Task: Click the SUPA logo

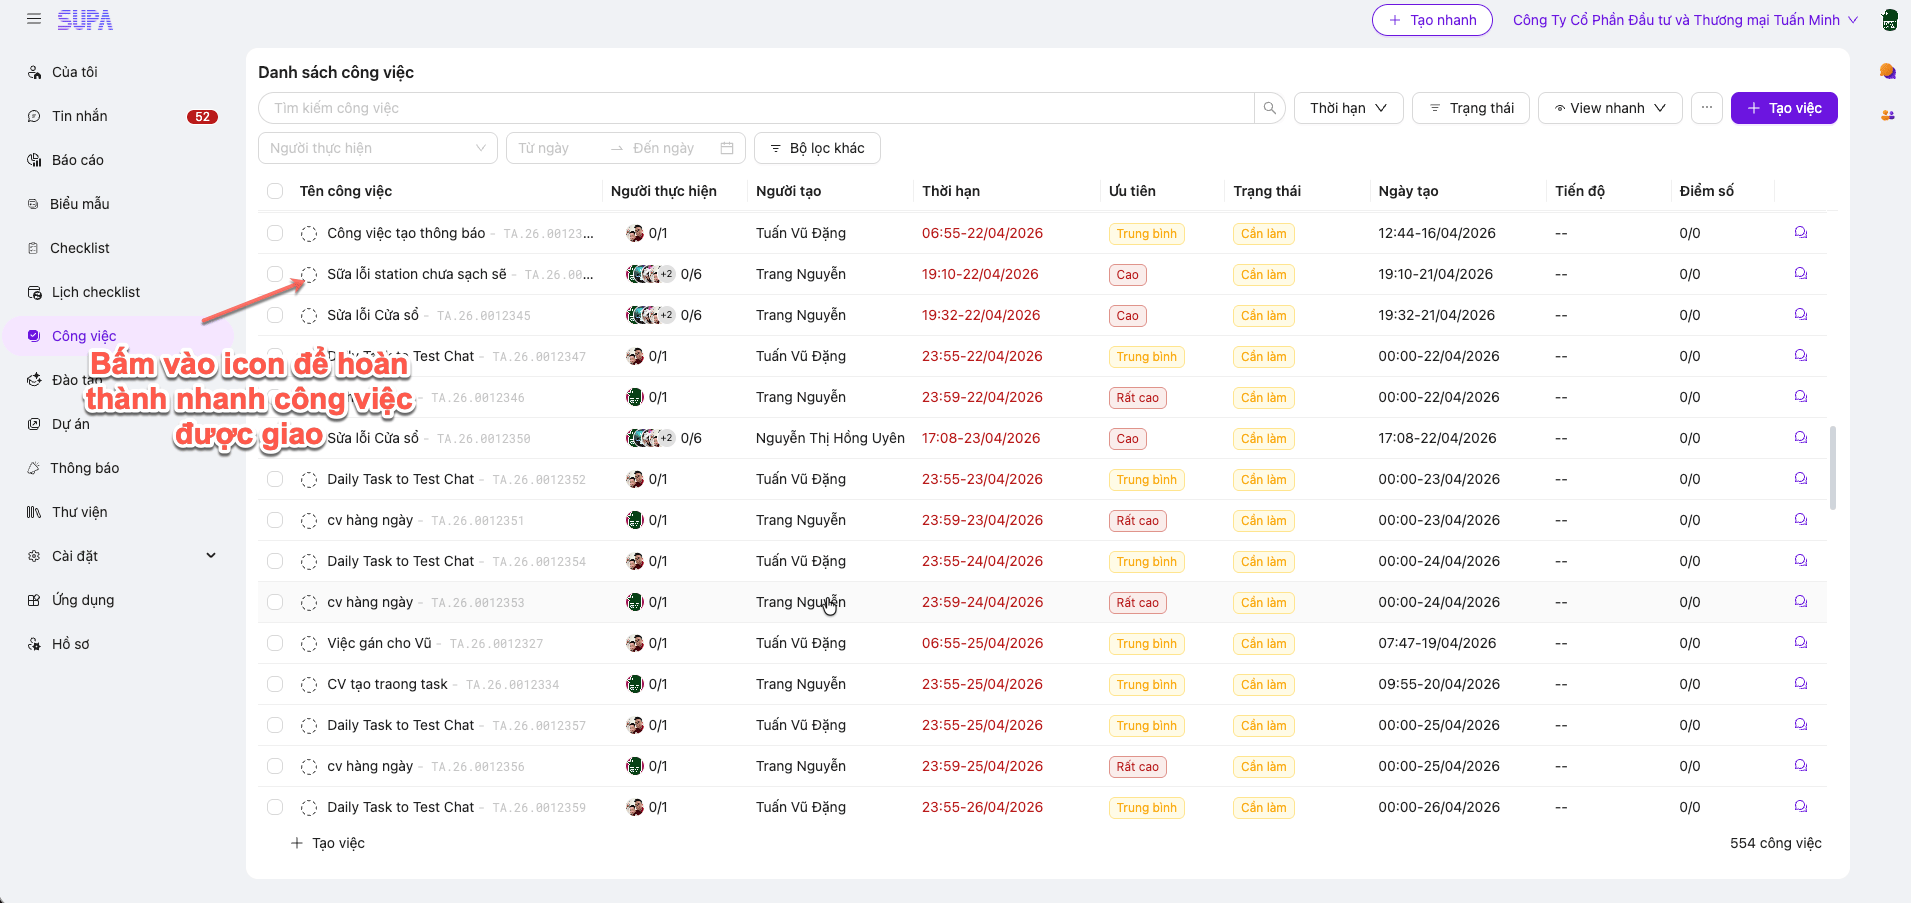Action: 85,20
